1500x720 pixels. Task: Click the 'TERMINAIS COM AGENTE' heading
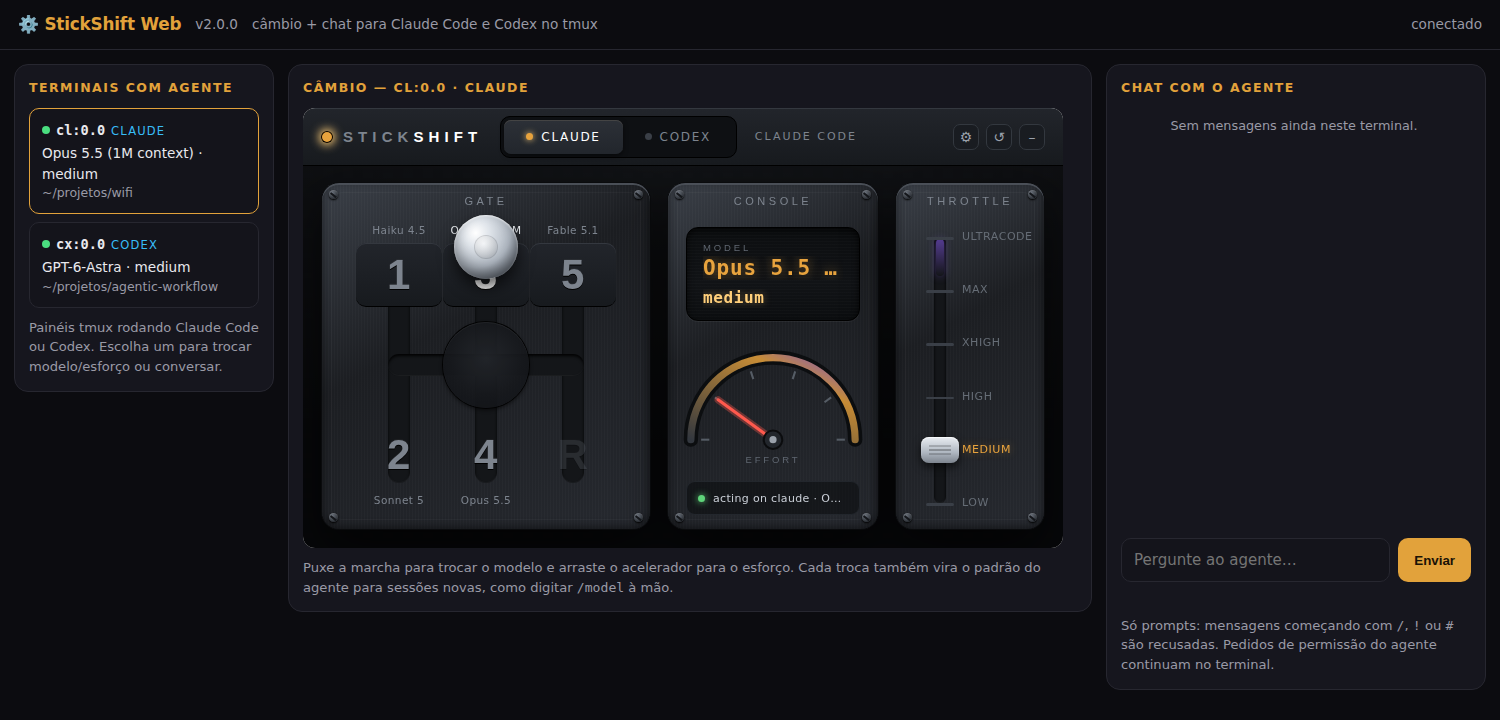131,88
